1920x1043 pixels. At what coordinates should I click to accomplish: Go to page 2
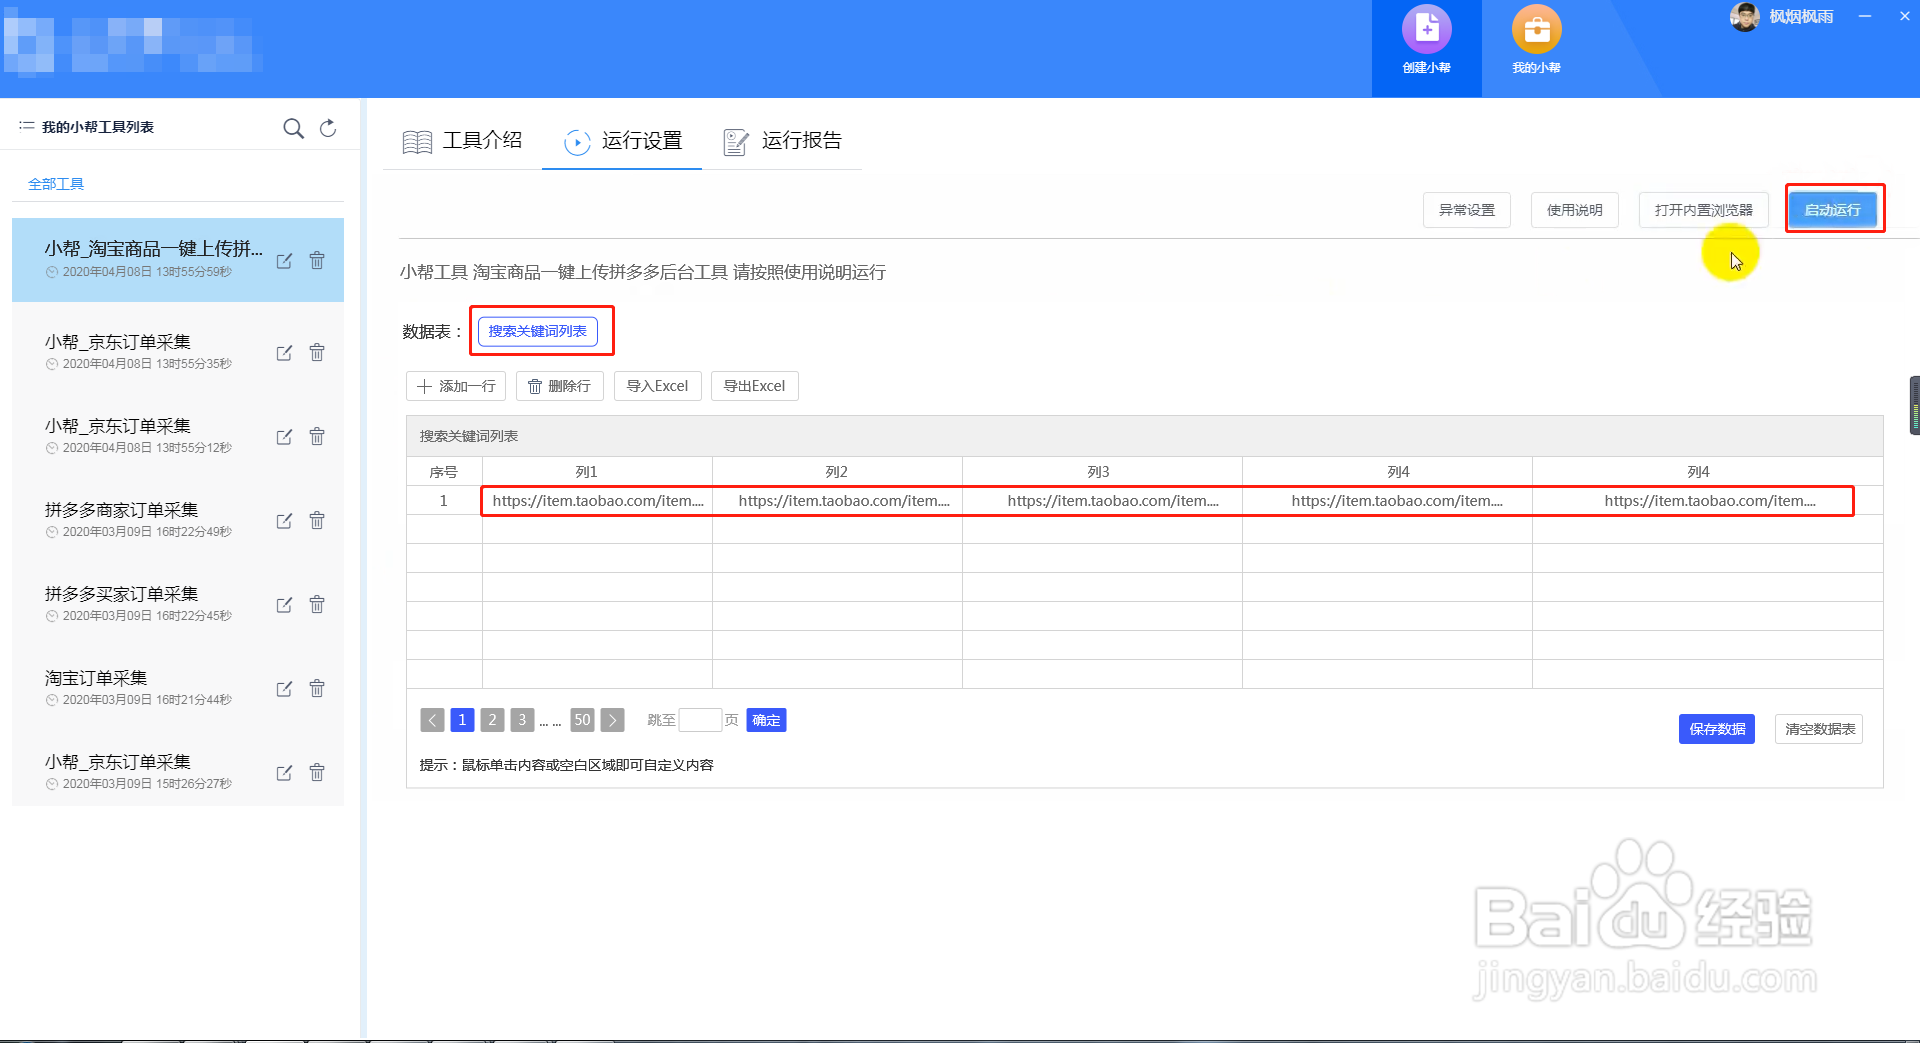tap(492, 720)
